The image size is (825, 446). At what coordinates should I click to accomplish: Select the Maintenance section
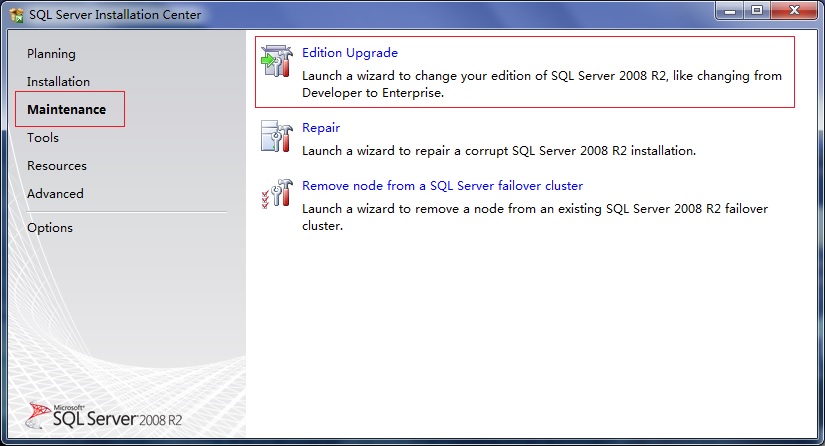pos(67,109)
